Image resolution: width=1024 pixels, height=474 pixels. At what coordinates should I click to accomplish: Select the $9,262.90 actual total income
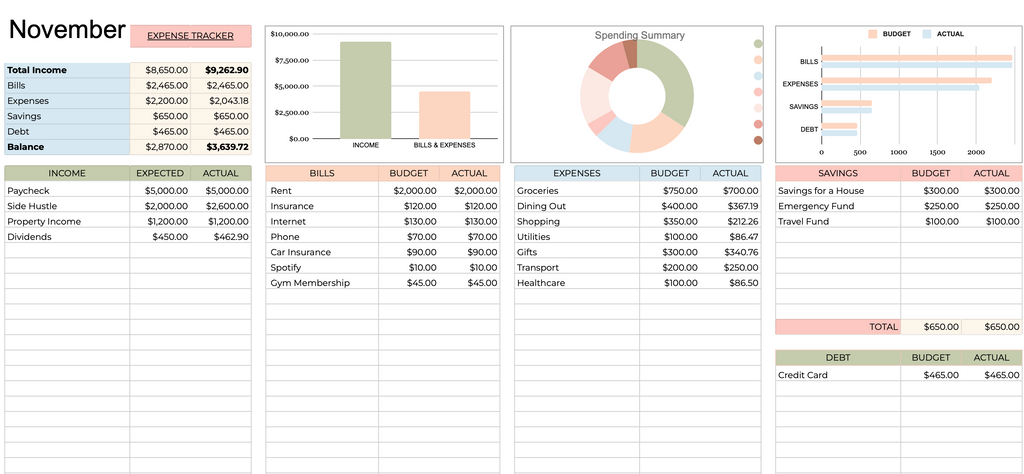pos(221,70)
